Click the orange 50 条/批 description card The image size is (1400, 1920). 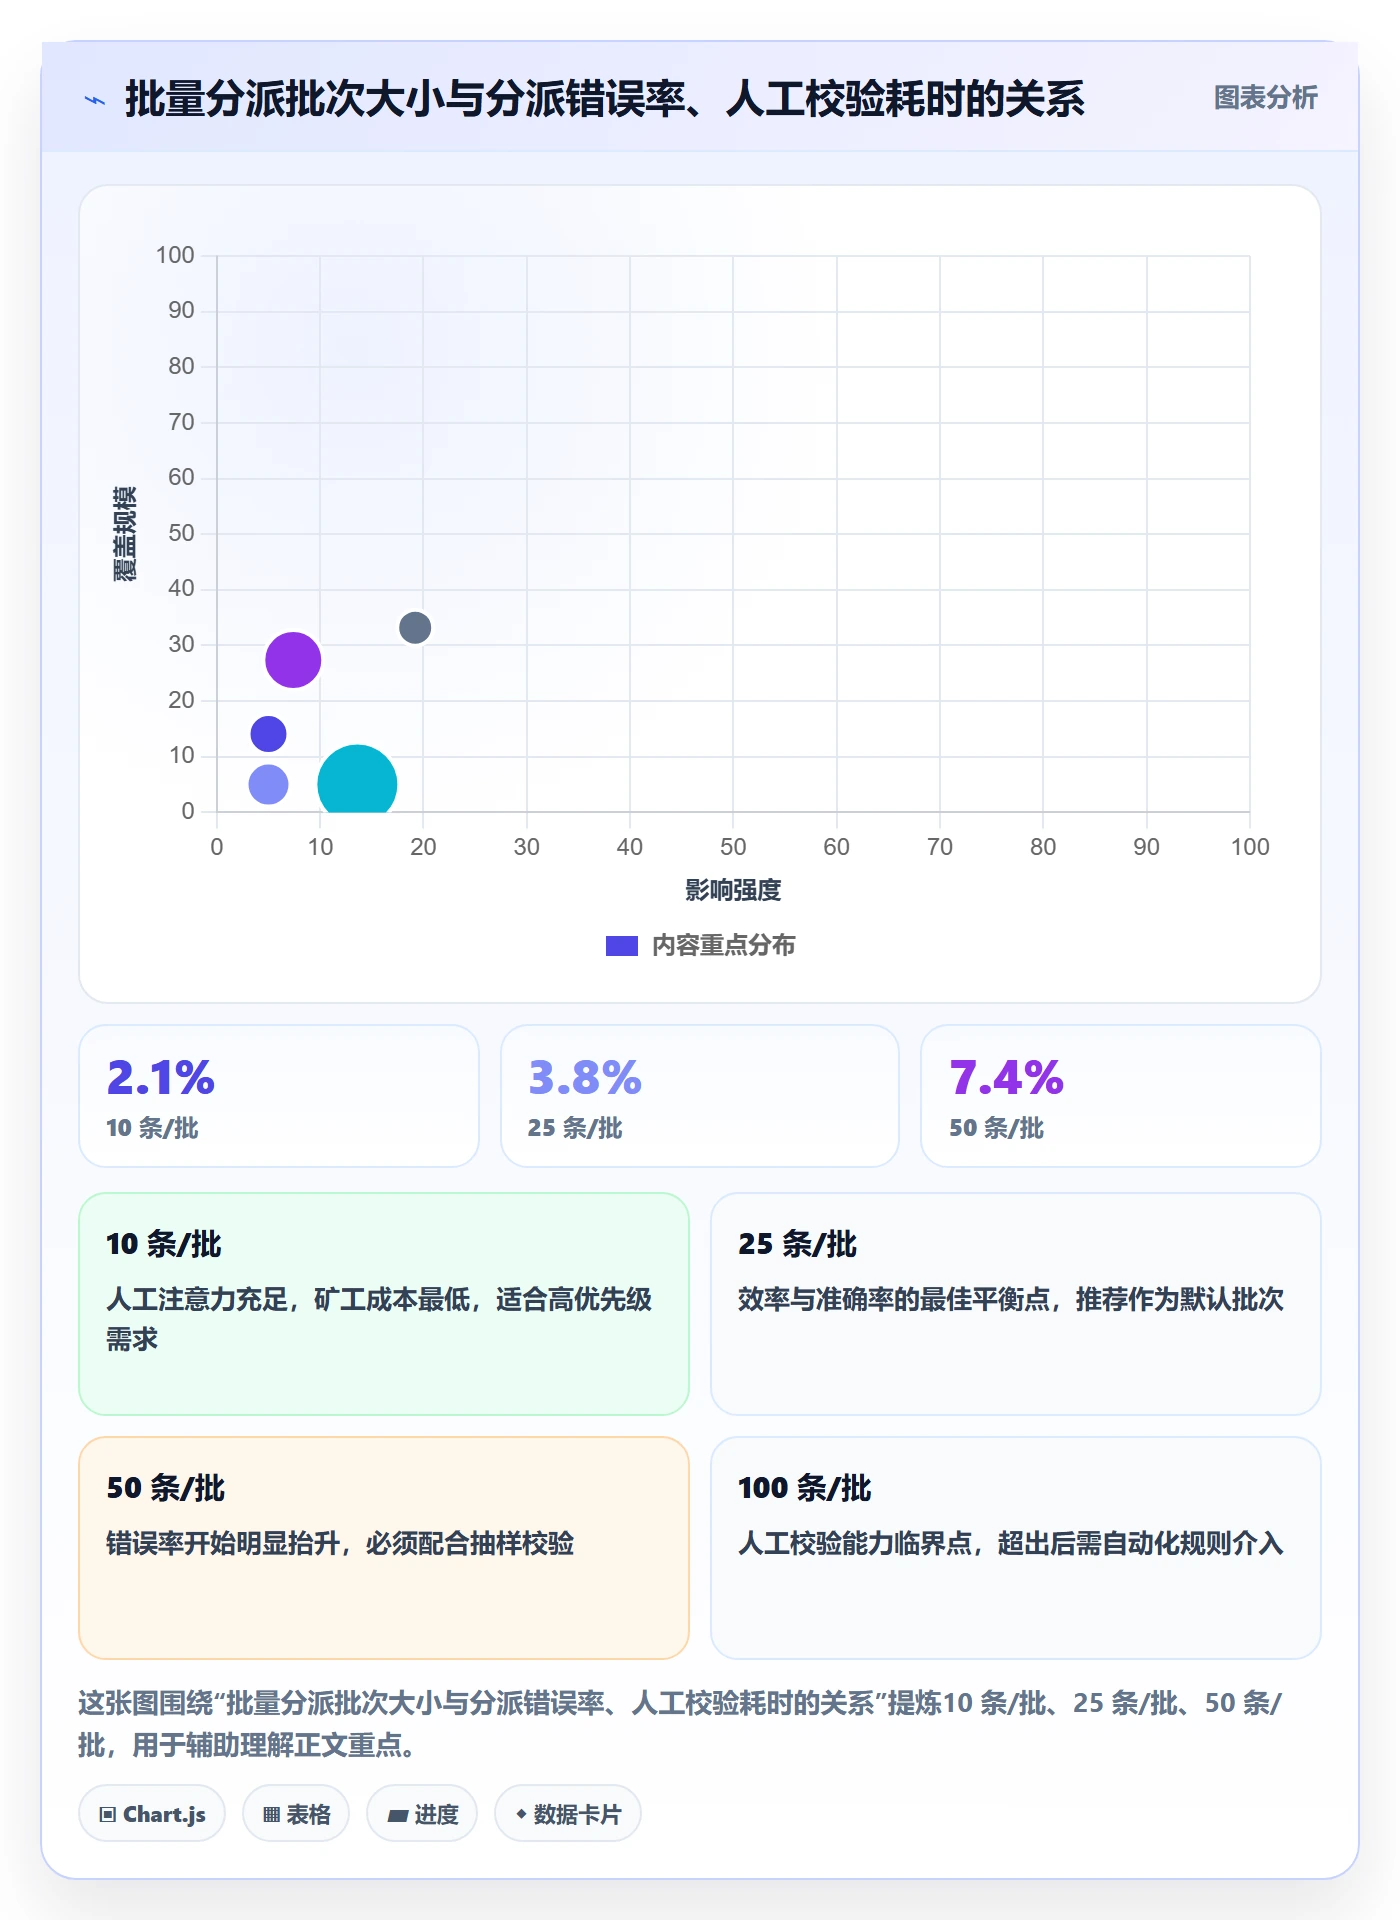[384, 1548]
